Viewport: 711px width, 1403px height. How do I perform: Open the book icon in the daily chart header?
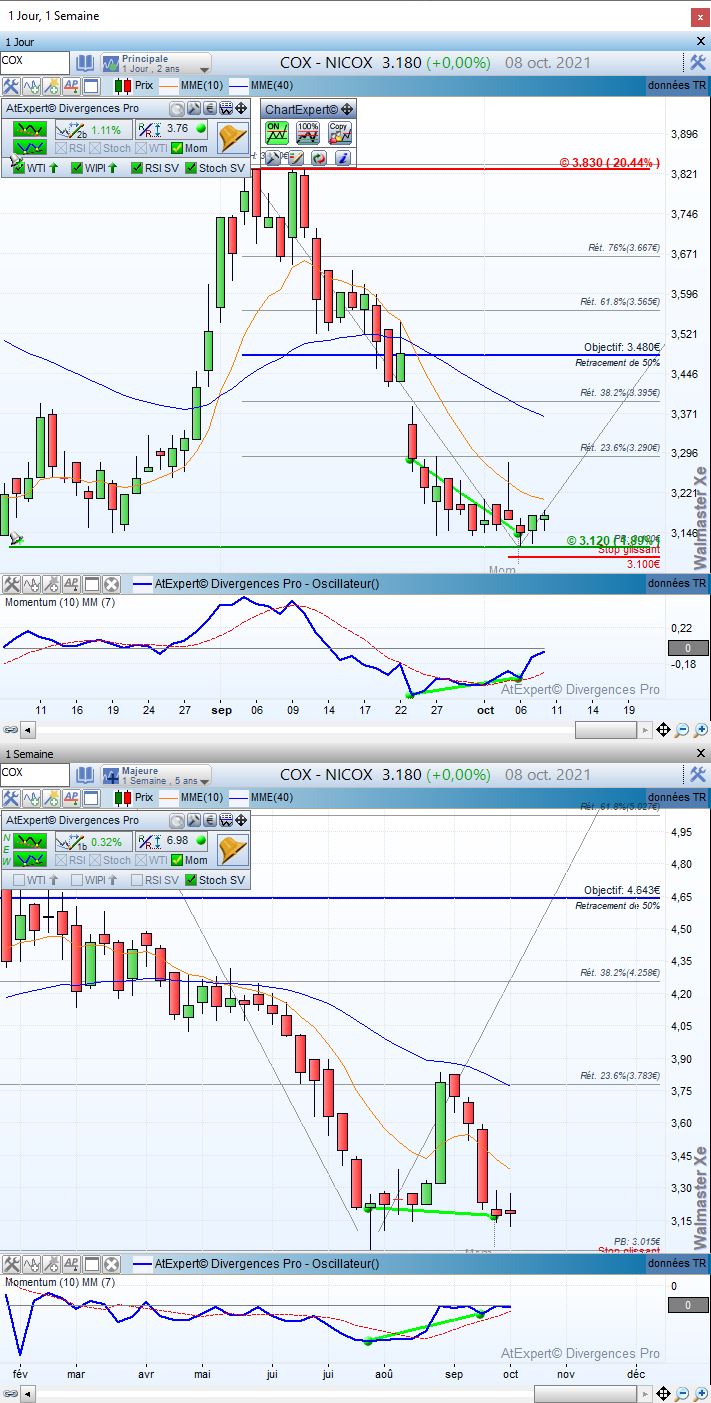(x=85, y=62)
